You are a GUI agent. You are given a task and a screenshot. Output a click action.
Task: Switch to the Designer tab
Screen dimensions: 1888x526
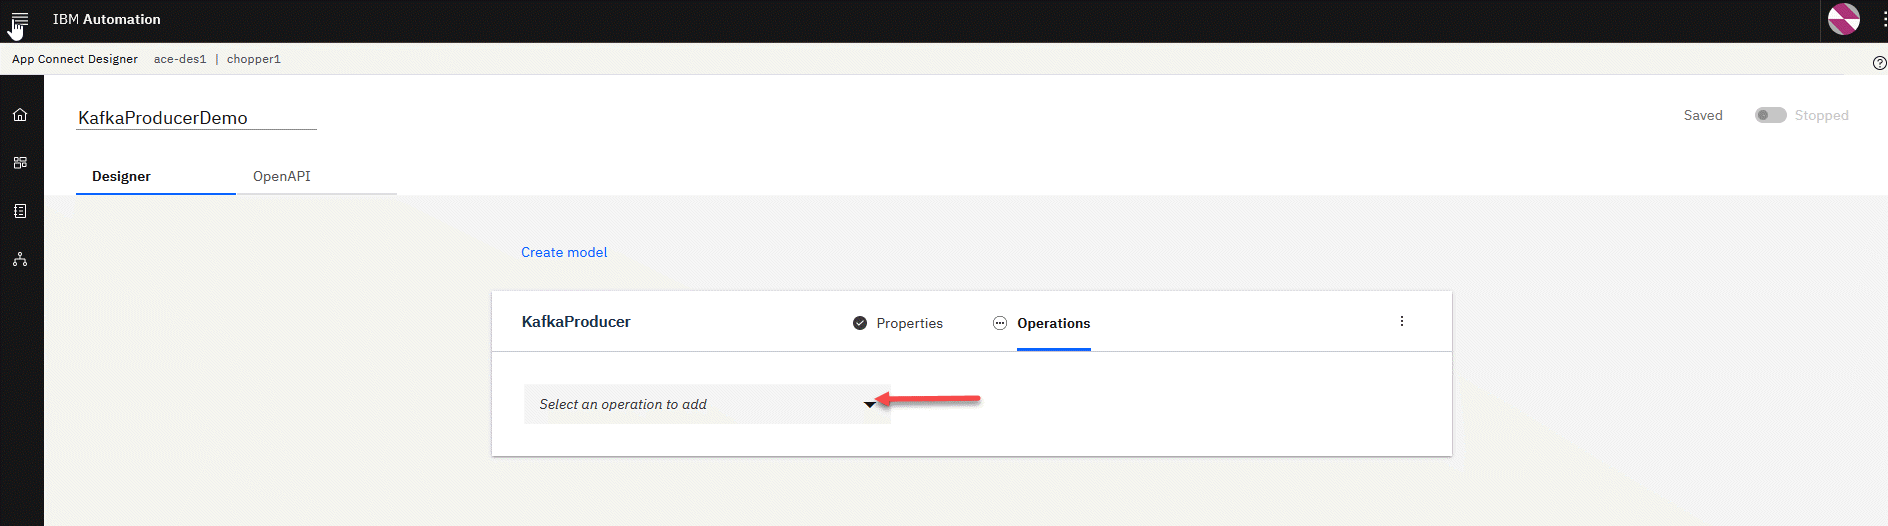click(122, 176)
